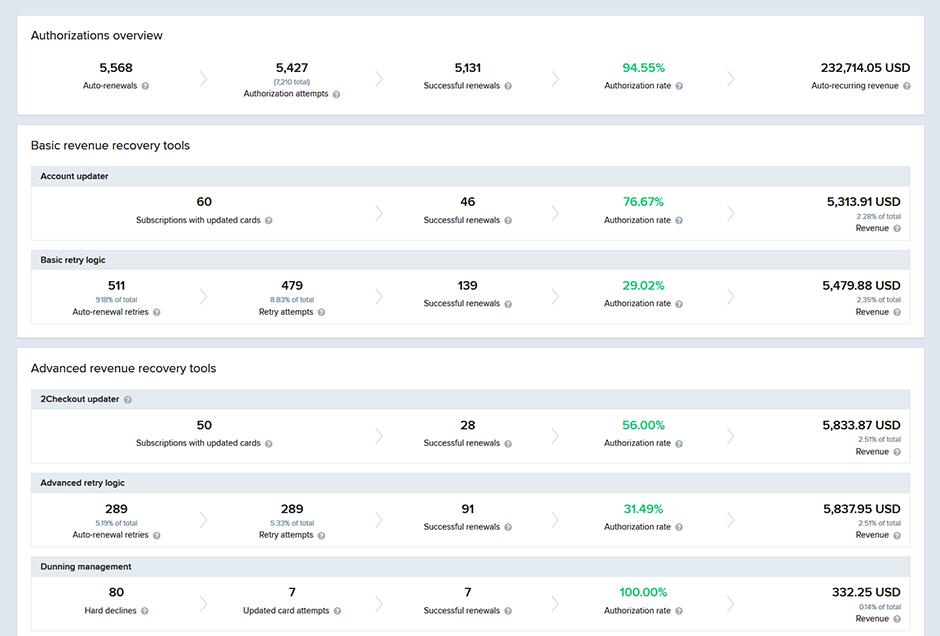Click help icon next to Hard declines

(145, 611)
